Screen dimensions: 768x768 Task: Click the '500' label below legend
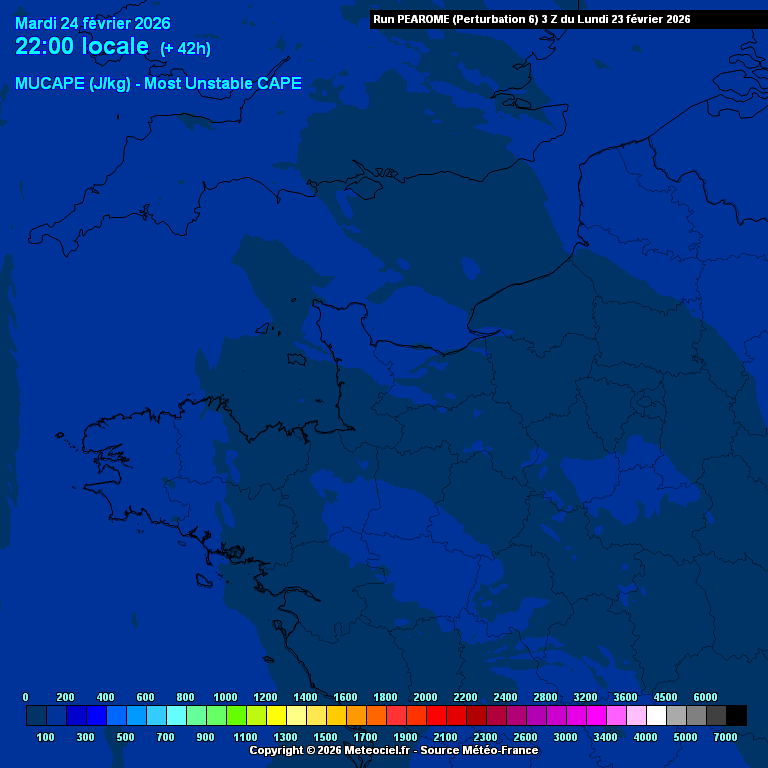coord(126,737)
